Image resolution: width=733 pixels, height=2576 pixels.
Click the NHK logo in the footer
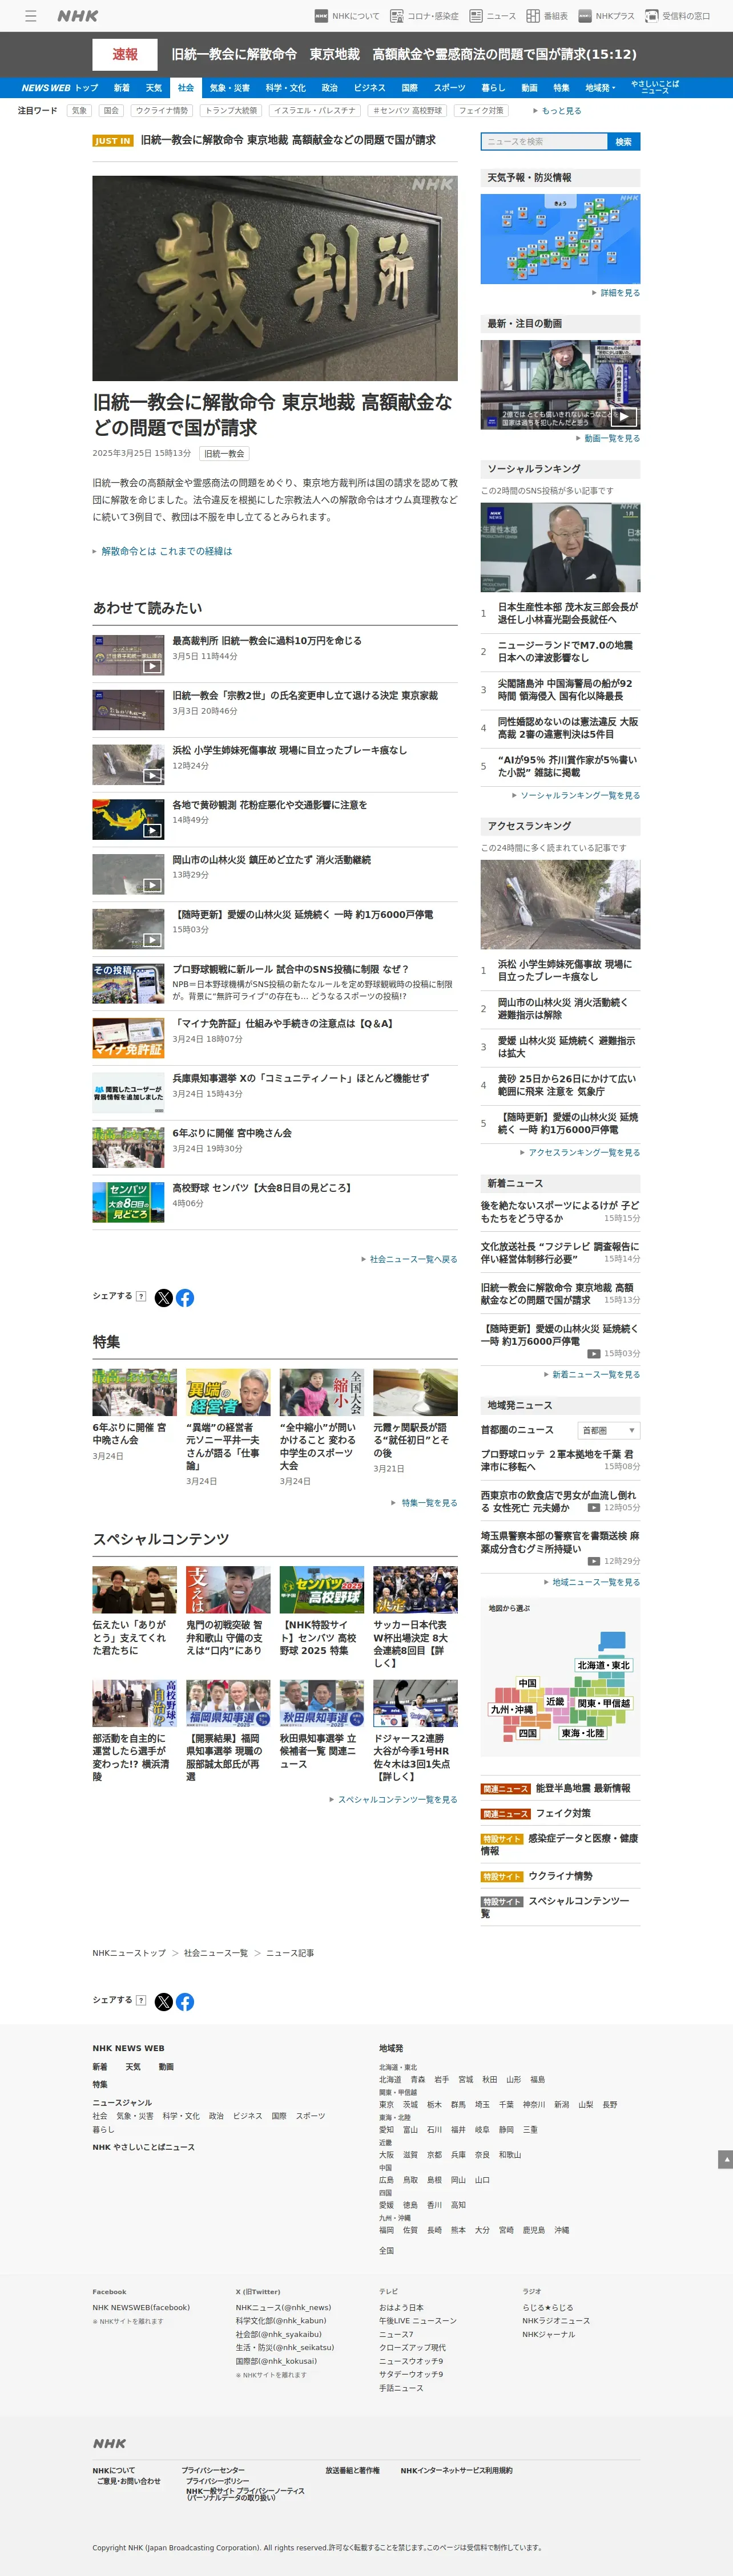[109, 2443]
